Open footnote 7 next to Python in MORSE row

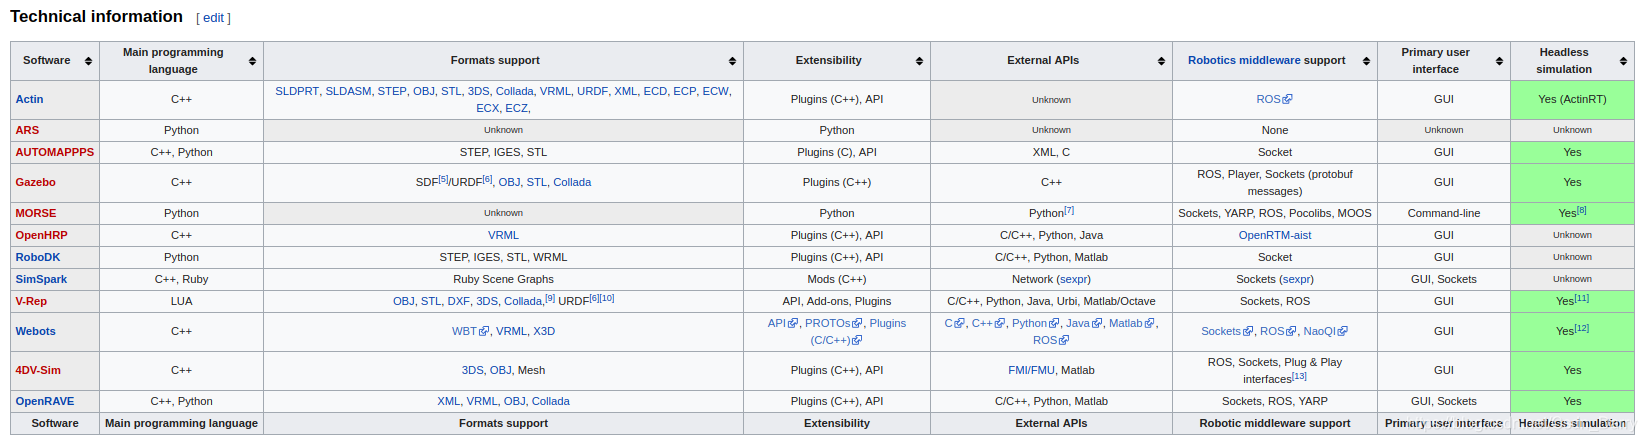click(x=1069, y=210)
